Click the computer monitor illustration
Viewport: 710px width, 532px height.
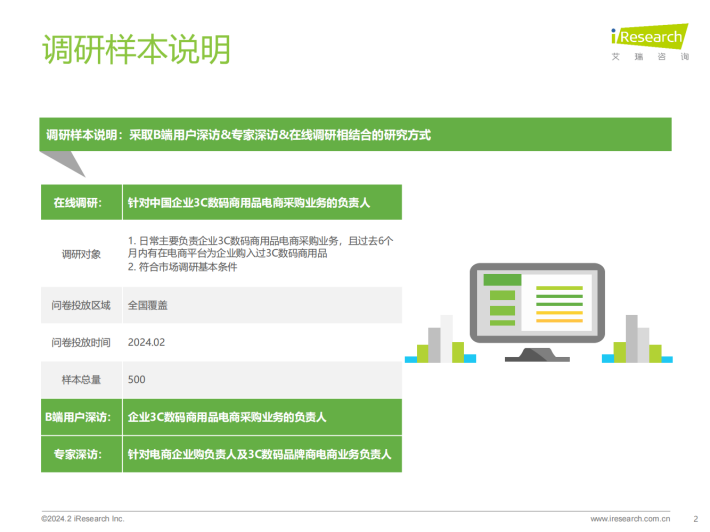[x=537, y=312]
